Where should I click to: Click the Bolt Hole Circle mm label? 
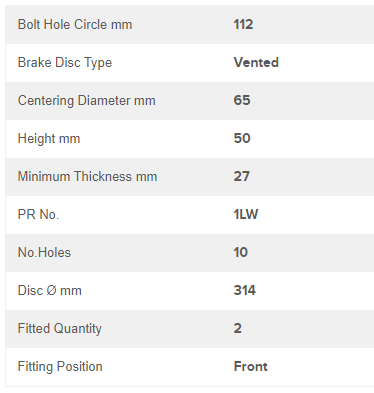[x=75, y=24]
